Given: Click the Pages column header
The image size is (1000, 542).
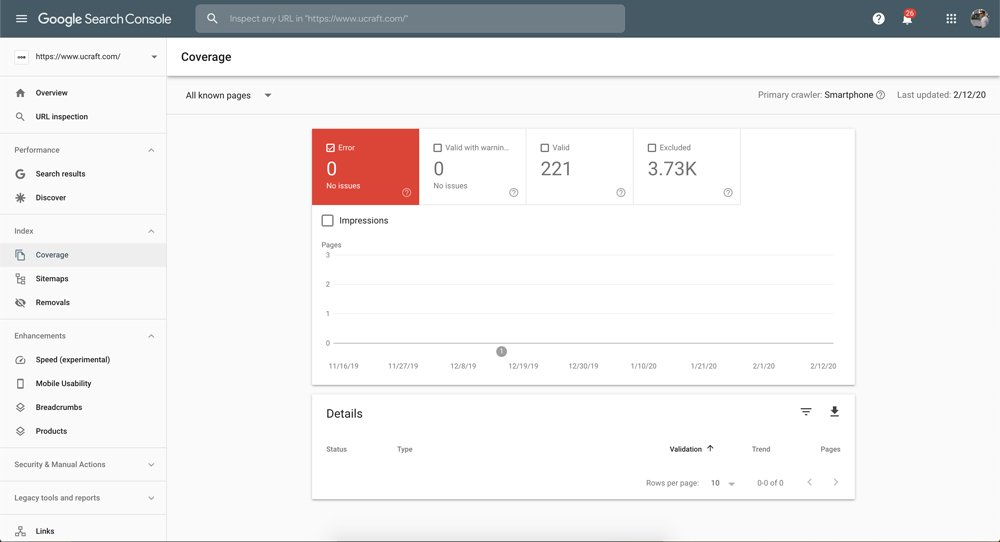Looking at the screenshot, I should 830,450.
